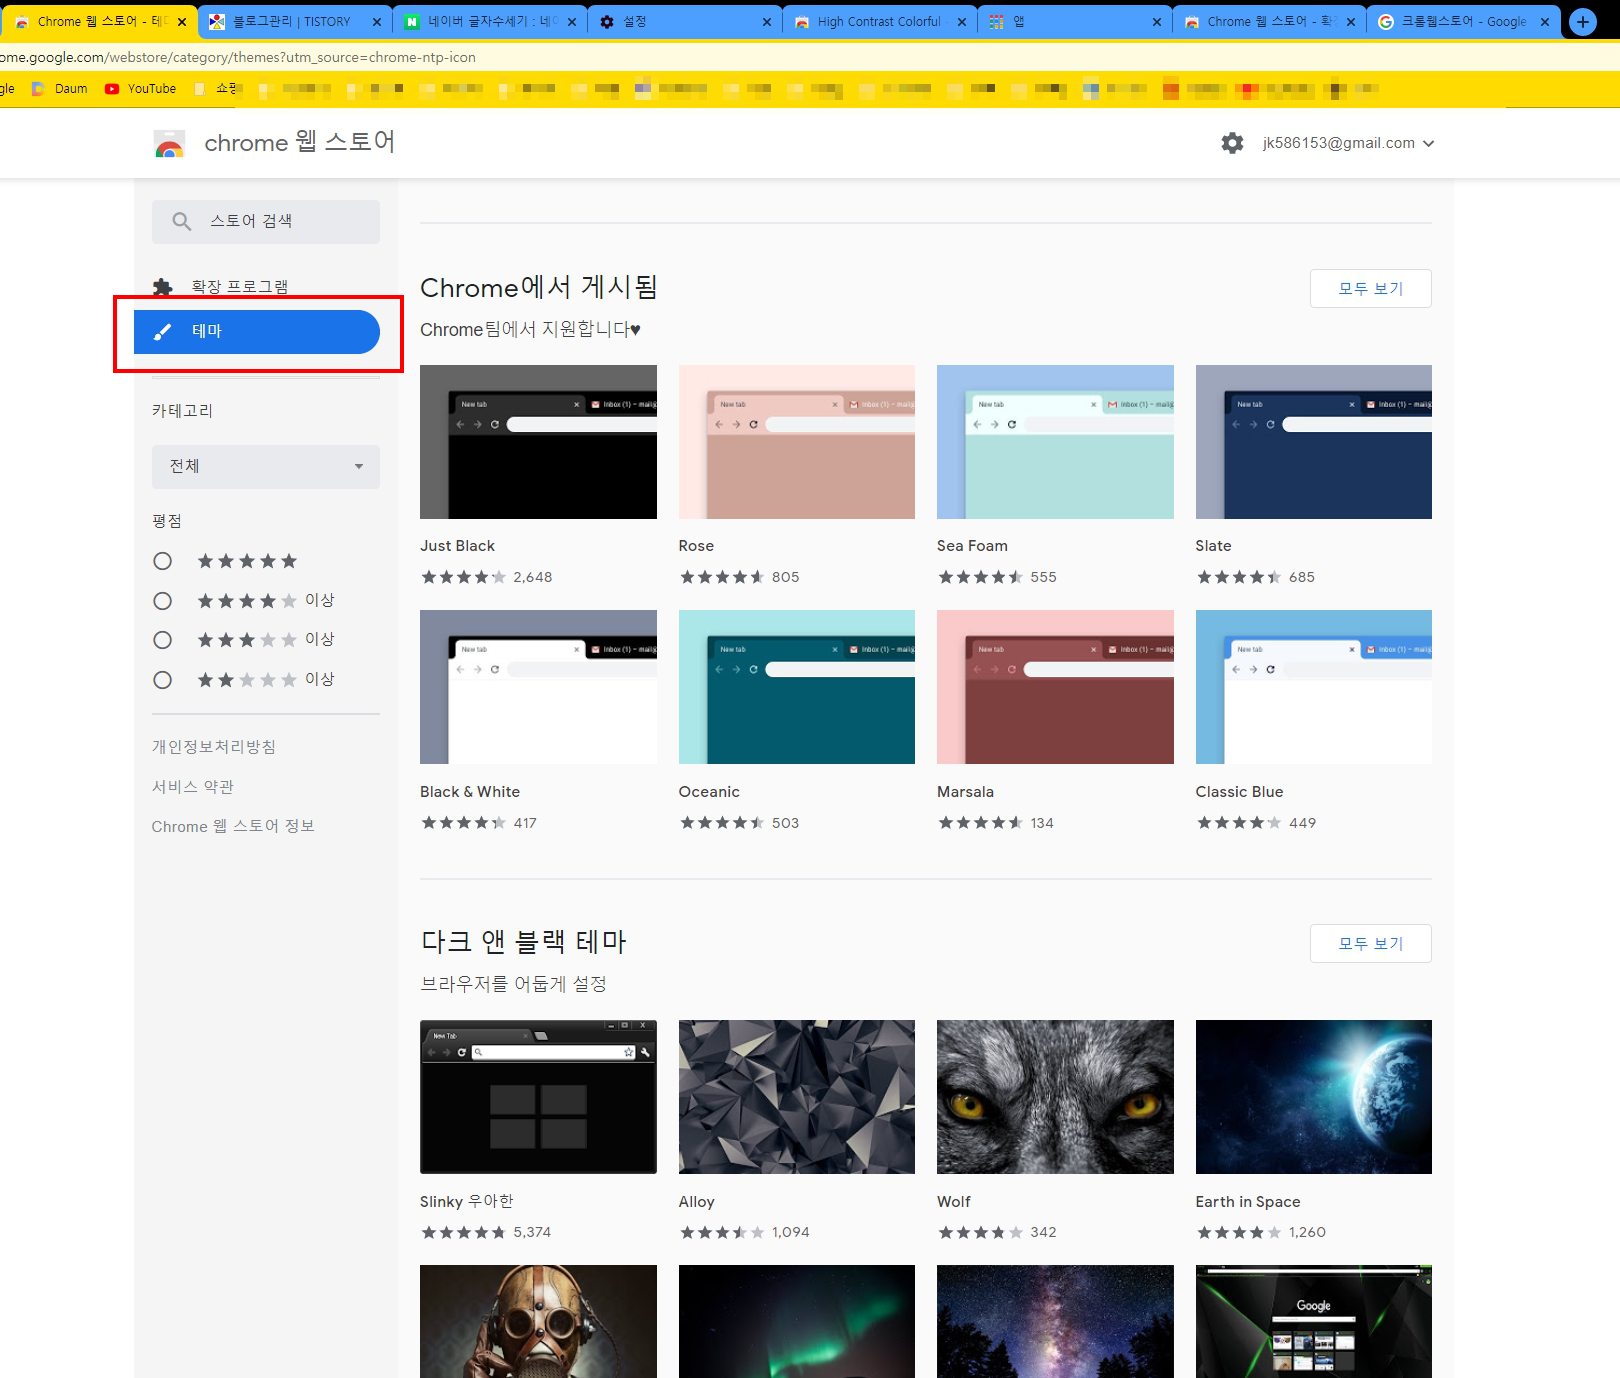The width and height of the screenshot is (1620, 1378).
Task: Open the Alloy theme thumbnail
Action: click(797, 1097)
